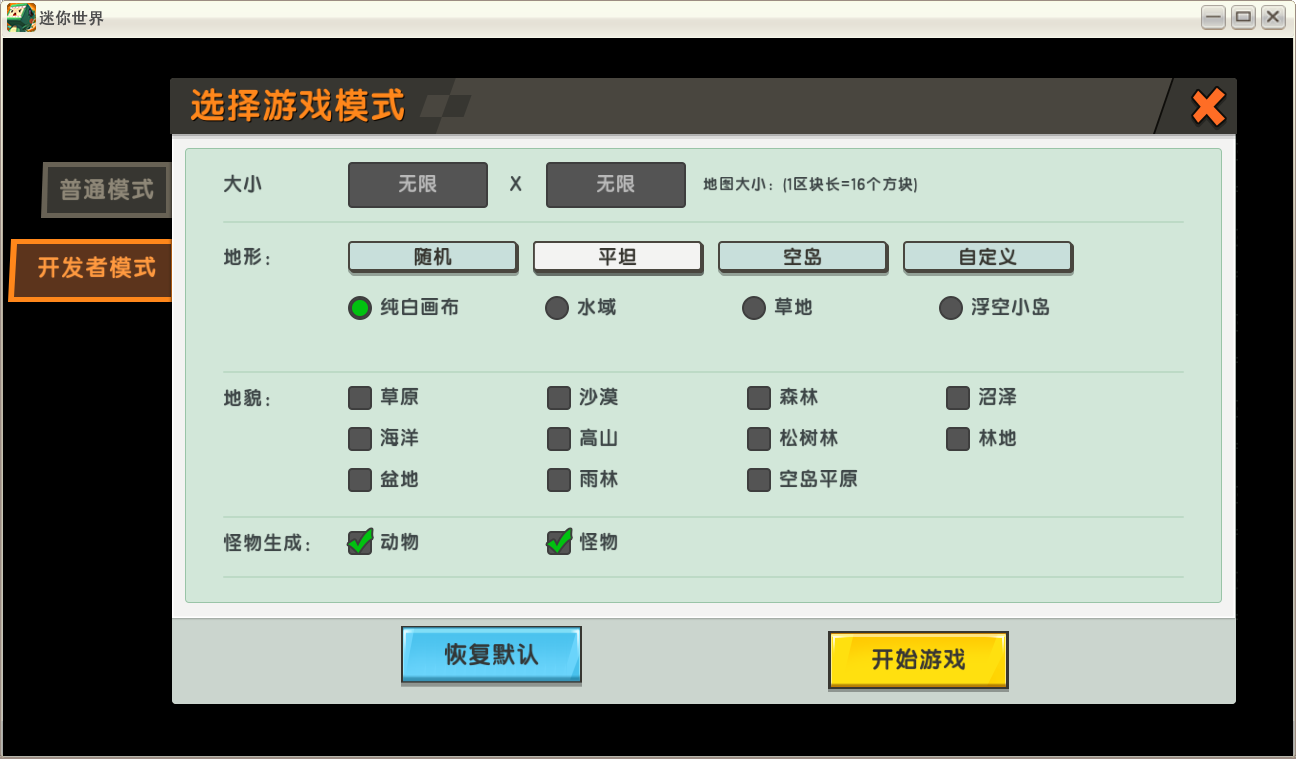This screenshot has width=1296, height=759.
Task: Tick the 盆地 biome checkbox
Action: (x=360, y=480)
